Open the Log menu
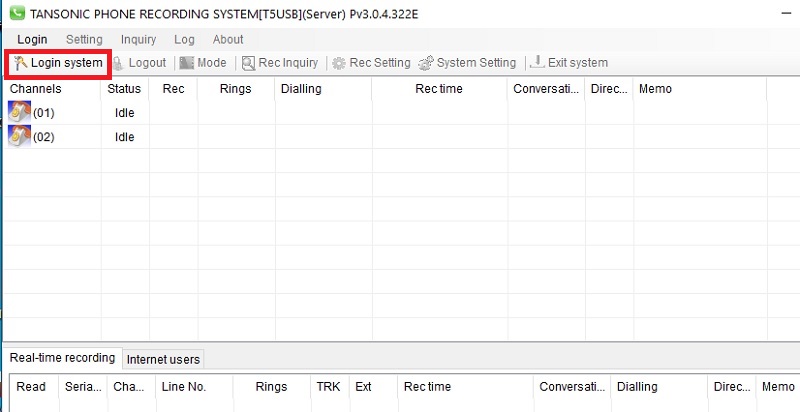 click(x=184, y=40)
